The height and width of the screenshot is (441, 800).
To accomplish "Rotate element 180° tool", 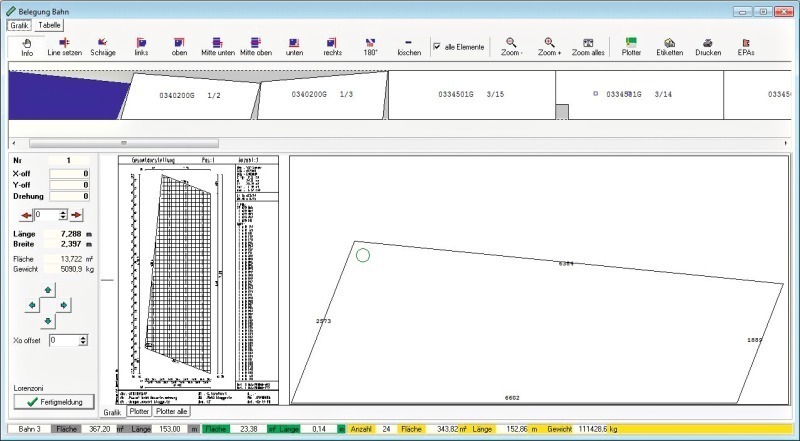I will click(370, 47).
